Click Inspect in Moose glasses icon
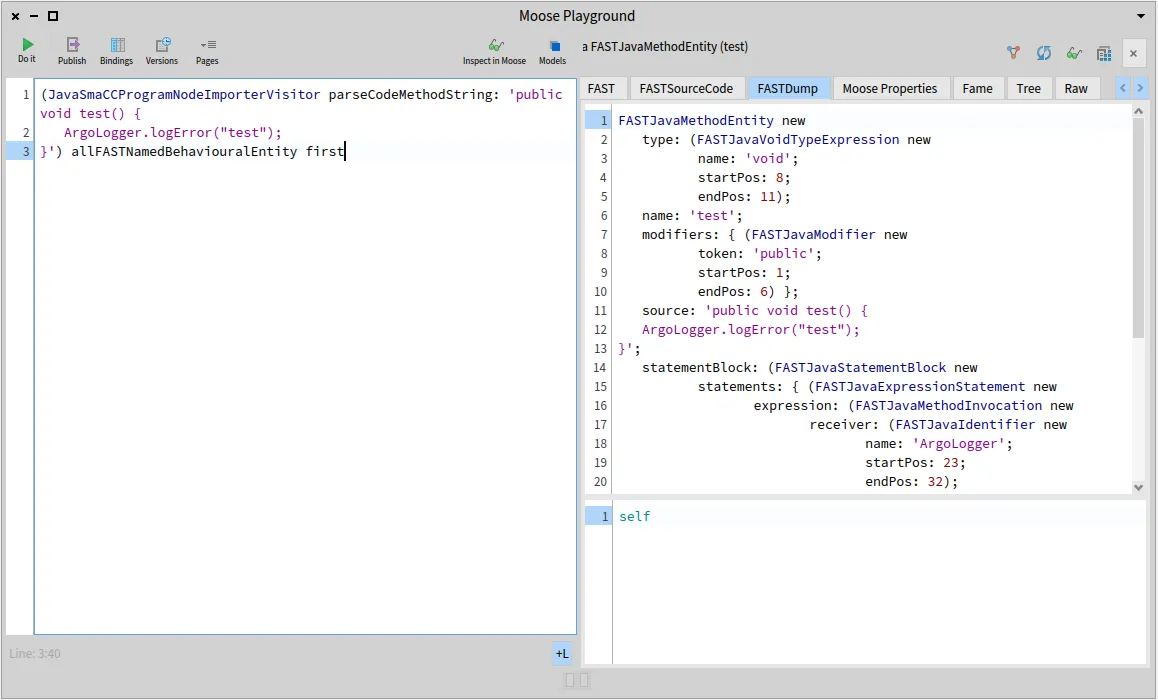Viewport: 1158px width, 700px height. point(494,51)
